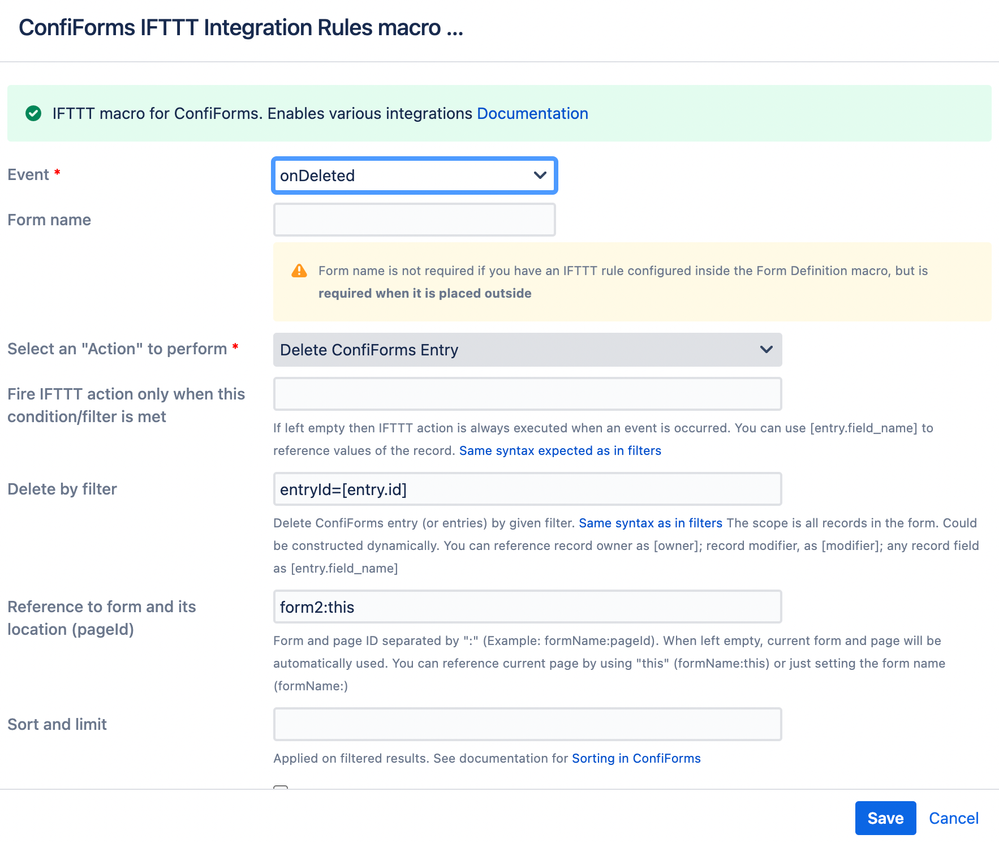Click the Delete by filter label
The image size is (999, 842).
[x=62, y=489]
